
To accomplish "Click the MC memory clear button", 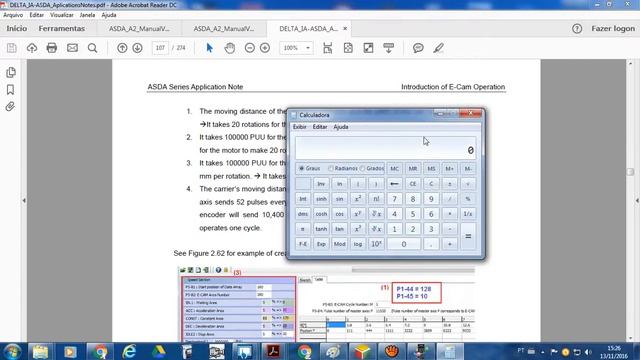I will (x=394, y=169).
